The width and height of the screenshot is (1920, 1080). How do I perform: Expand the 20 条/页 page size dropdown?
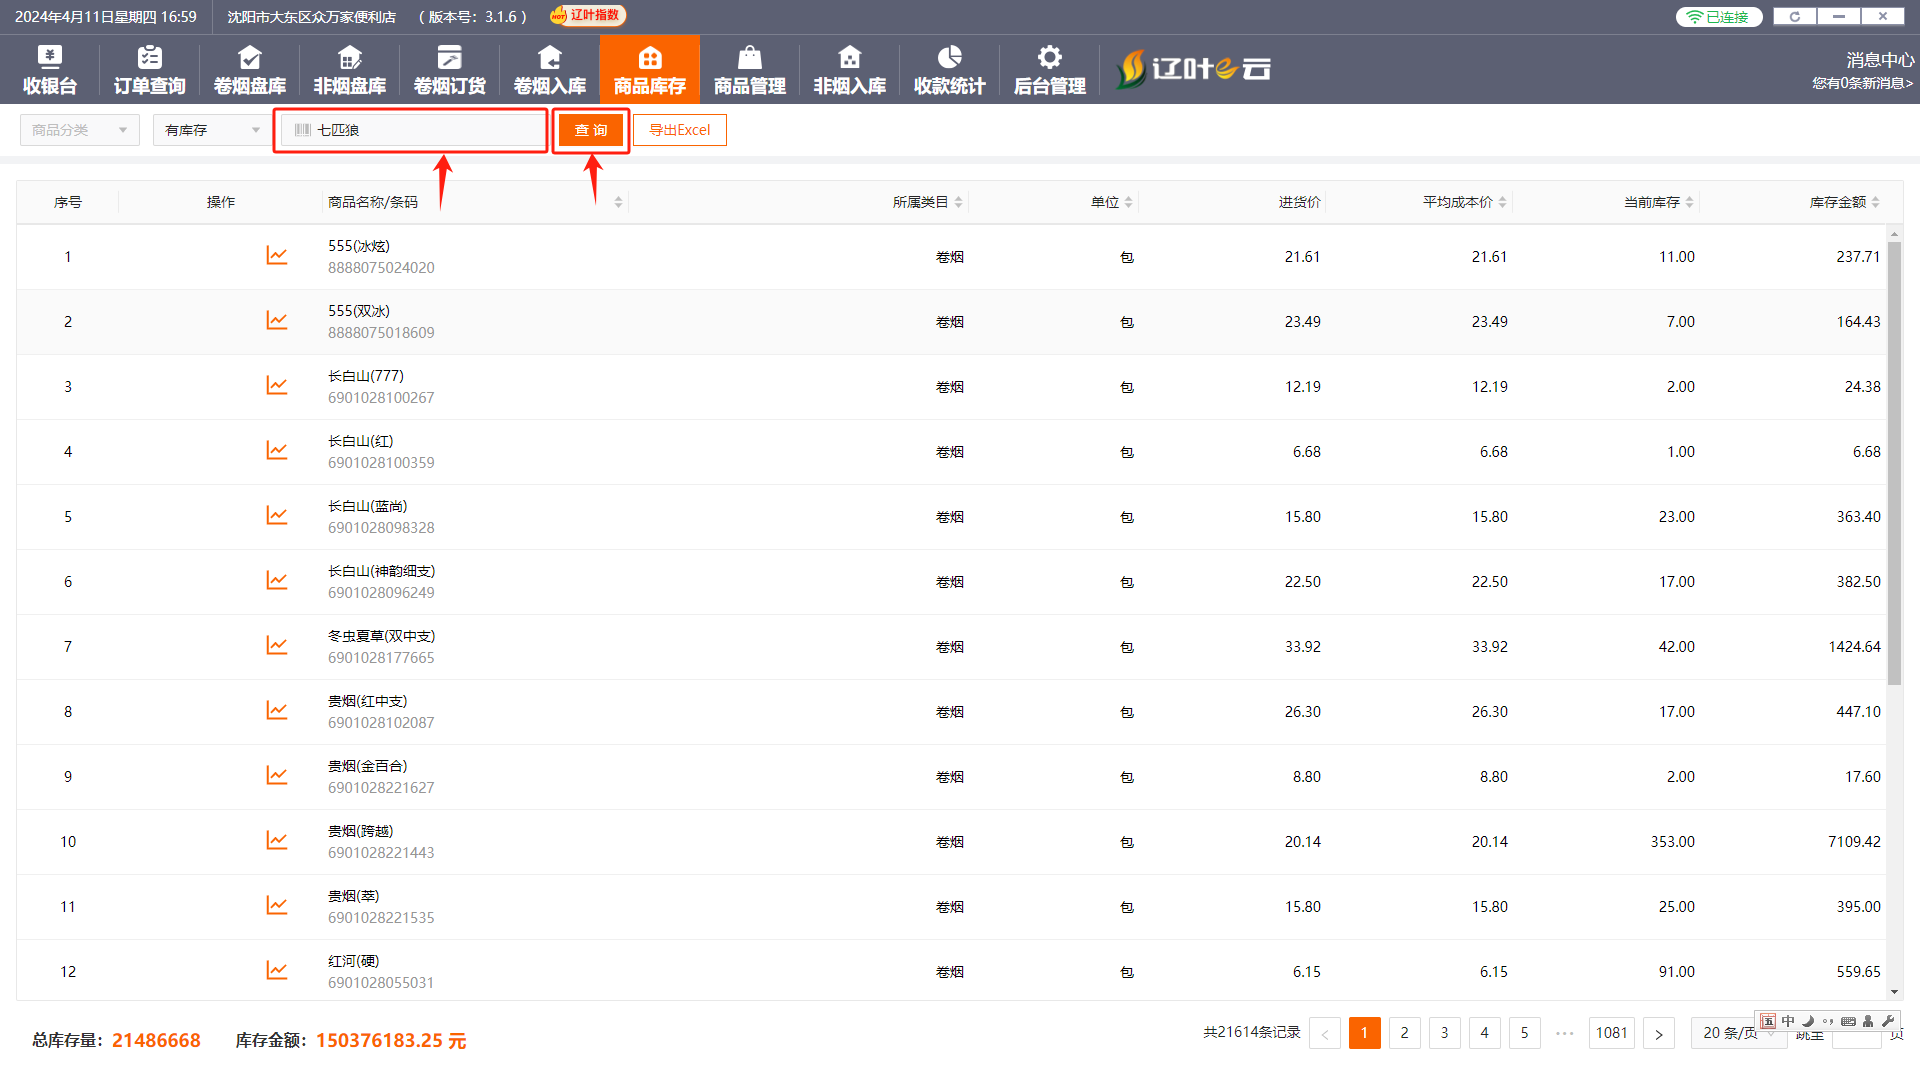(1738, 1033)
